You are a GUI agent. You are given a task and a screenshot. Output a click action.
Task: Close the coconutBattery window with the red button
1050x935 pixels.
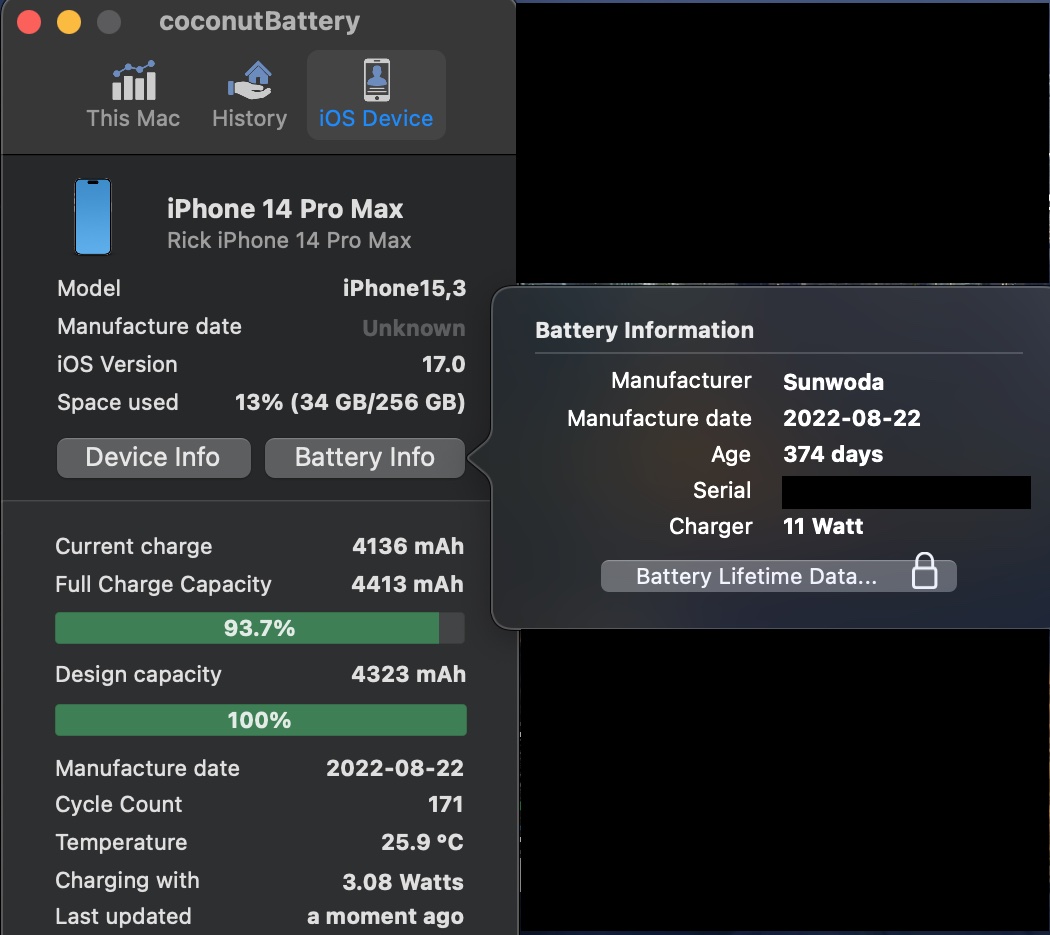coord(29,21)
